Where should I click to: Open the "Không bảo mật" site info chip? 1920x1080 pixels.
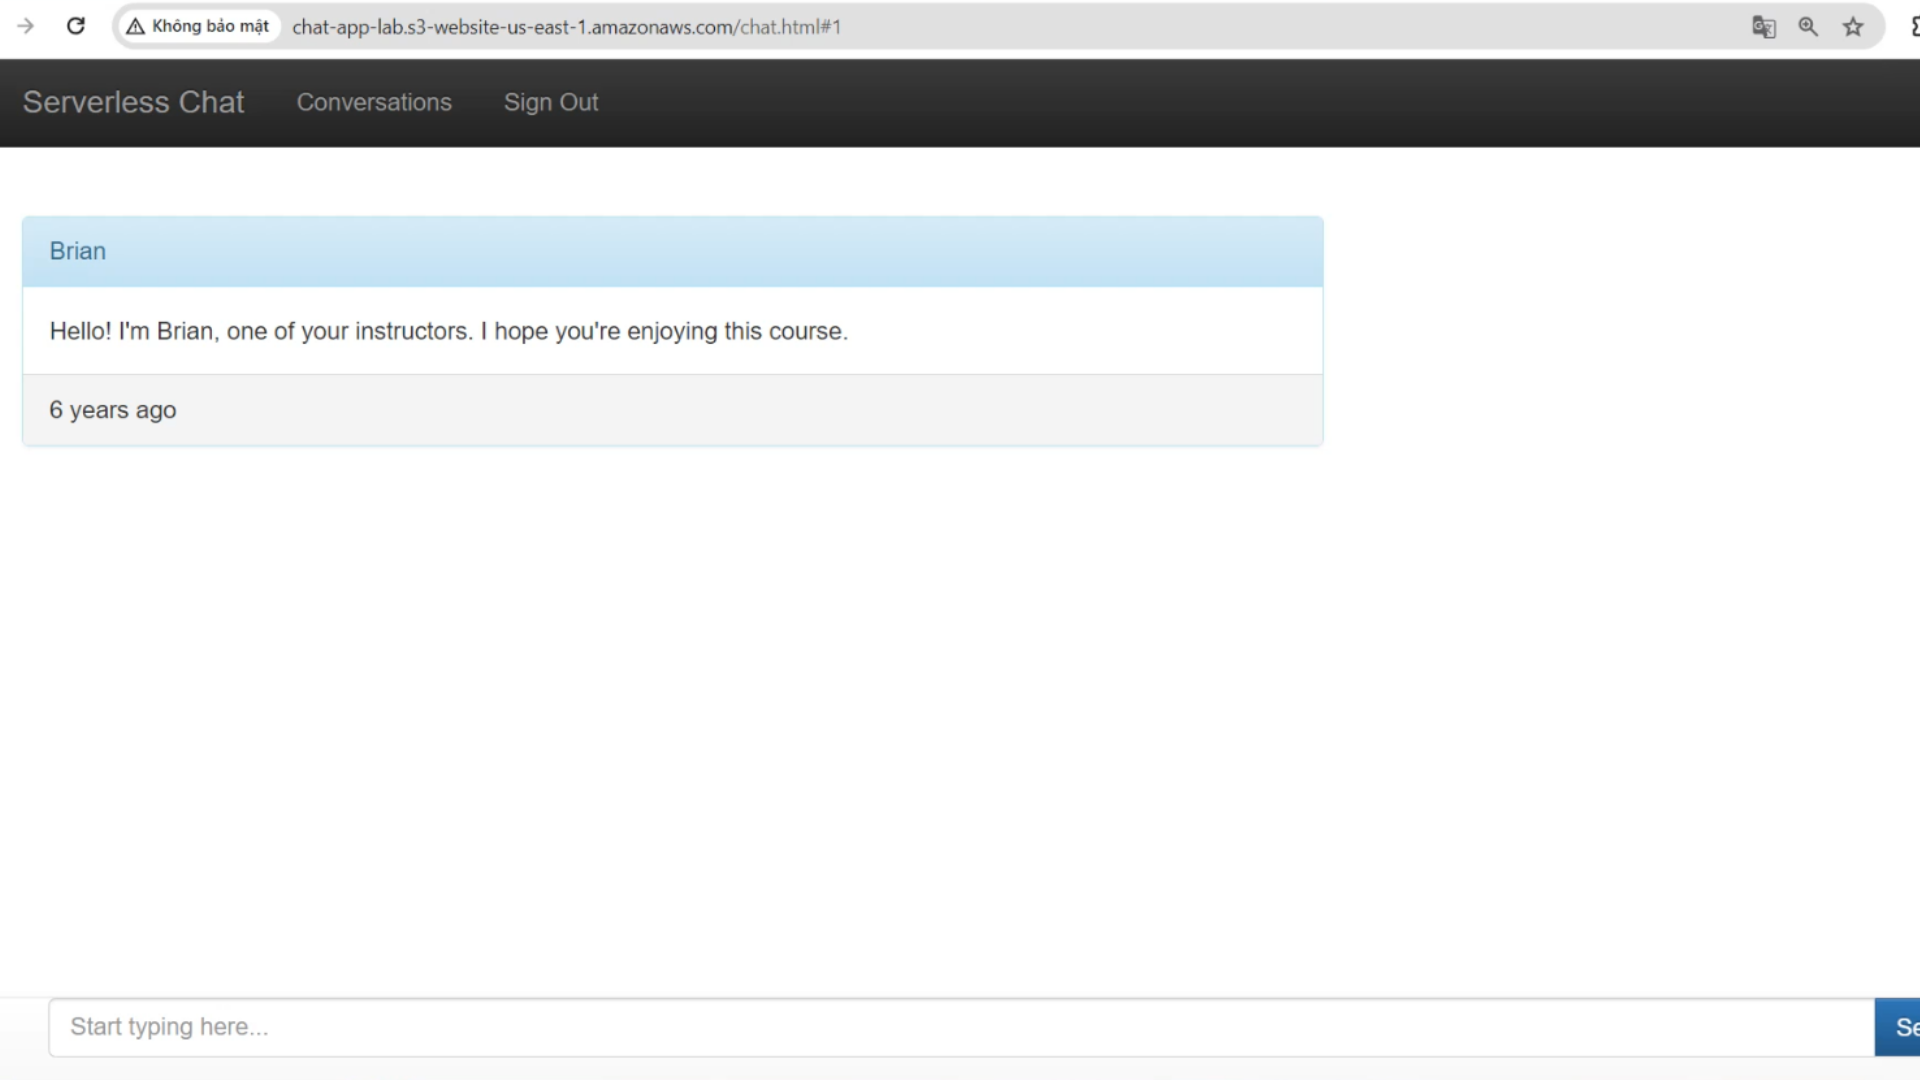pyautogui.click(x=198, y=27)
